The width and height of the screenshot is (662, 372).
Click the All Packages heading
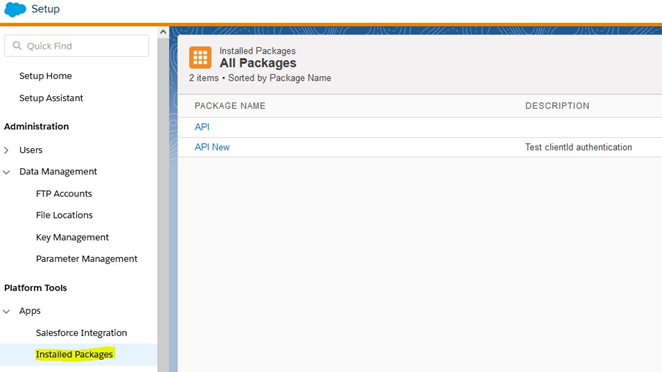(258, 63)
